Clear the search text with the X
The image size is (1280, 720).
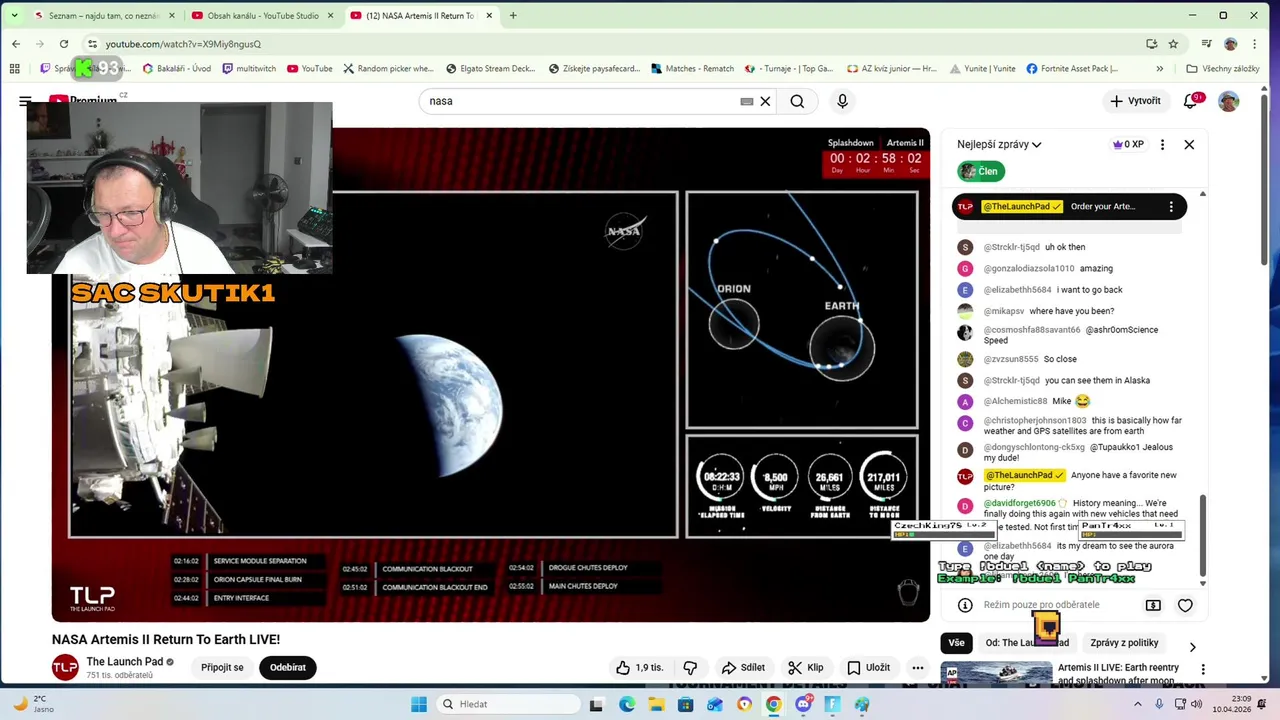click(x=765, y=101)
